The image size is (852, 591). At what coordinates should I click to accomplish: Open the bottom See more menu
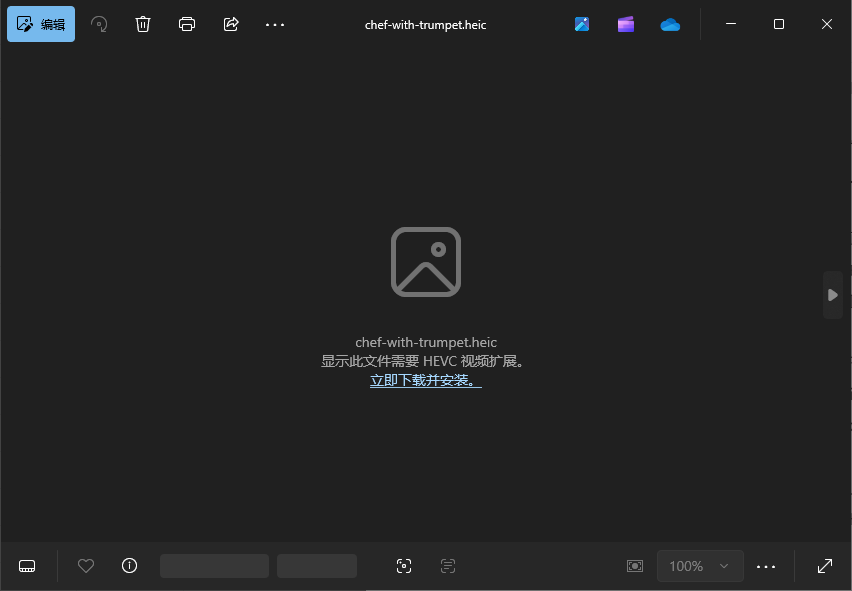click(766, 566)
